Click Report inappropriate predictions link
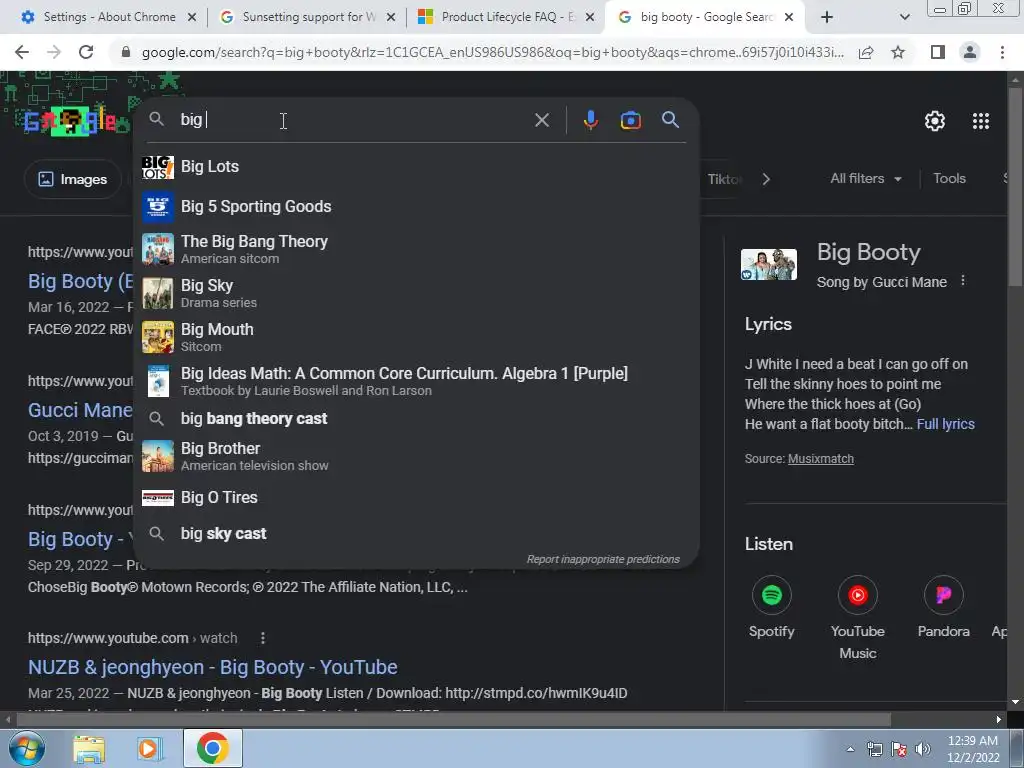1024x768 pixels. 603,559
